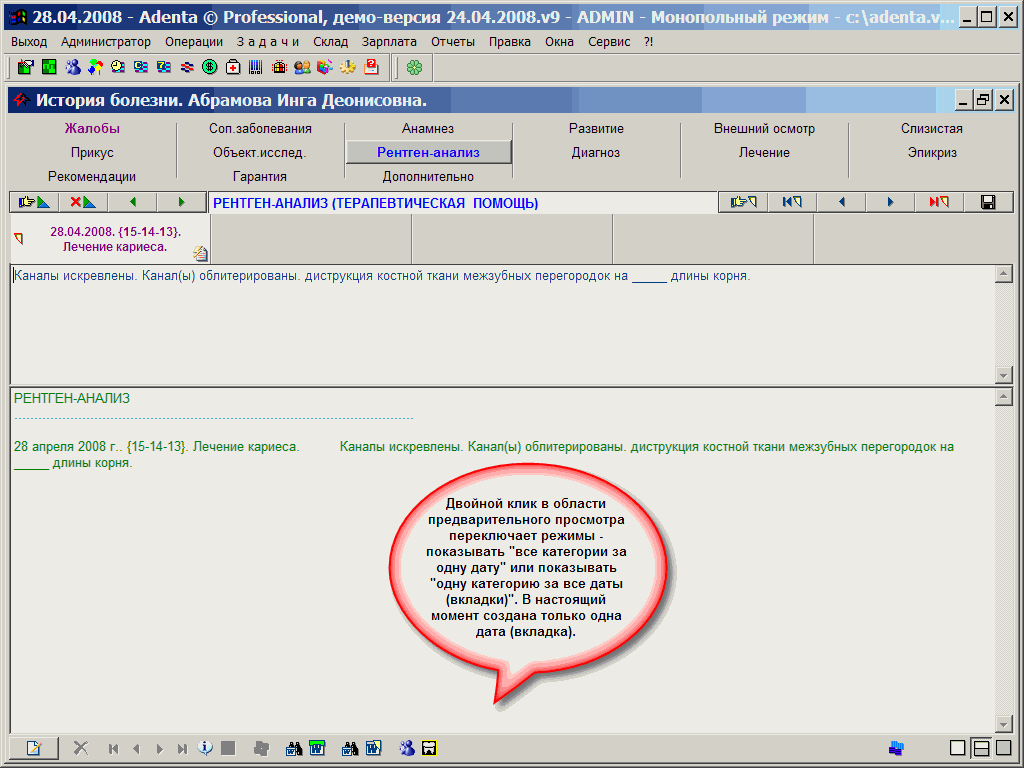This screenshot has width=1024, height=768.
Task: Click the red cross medical kit icon
Action: tap(233, 67)
